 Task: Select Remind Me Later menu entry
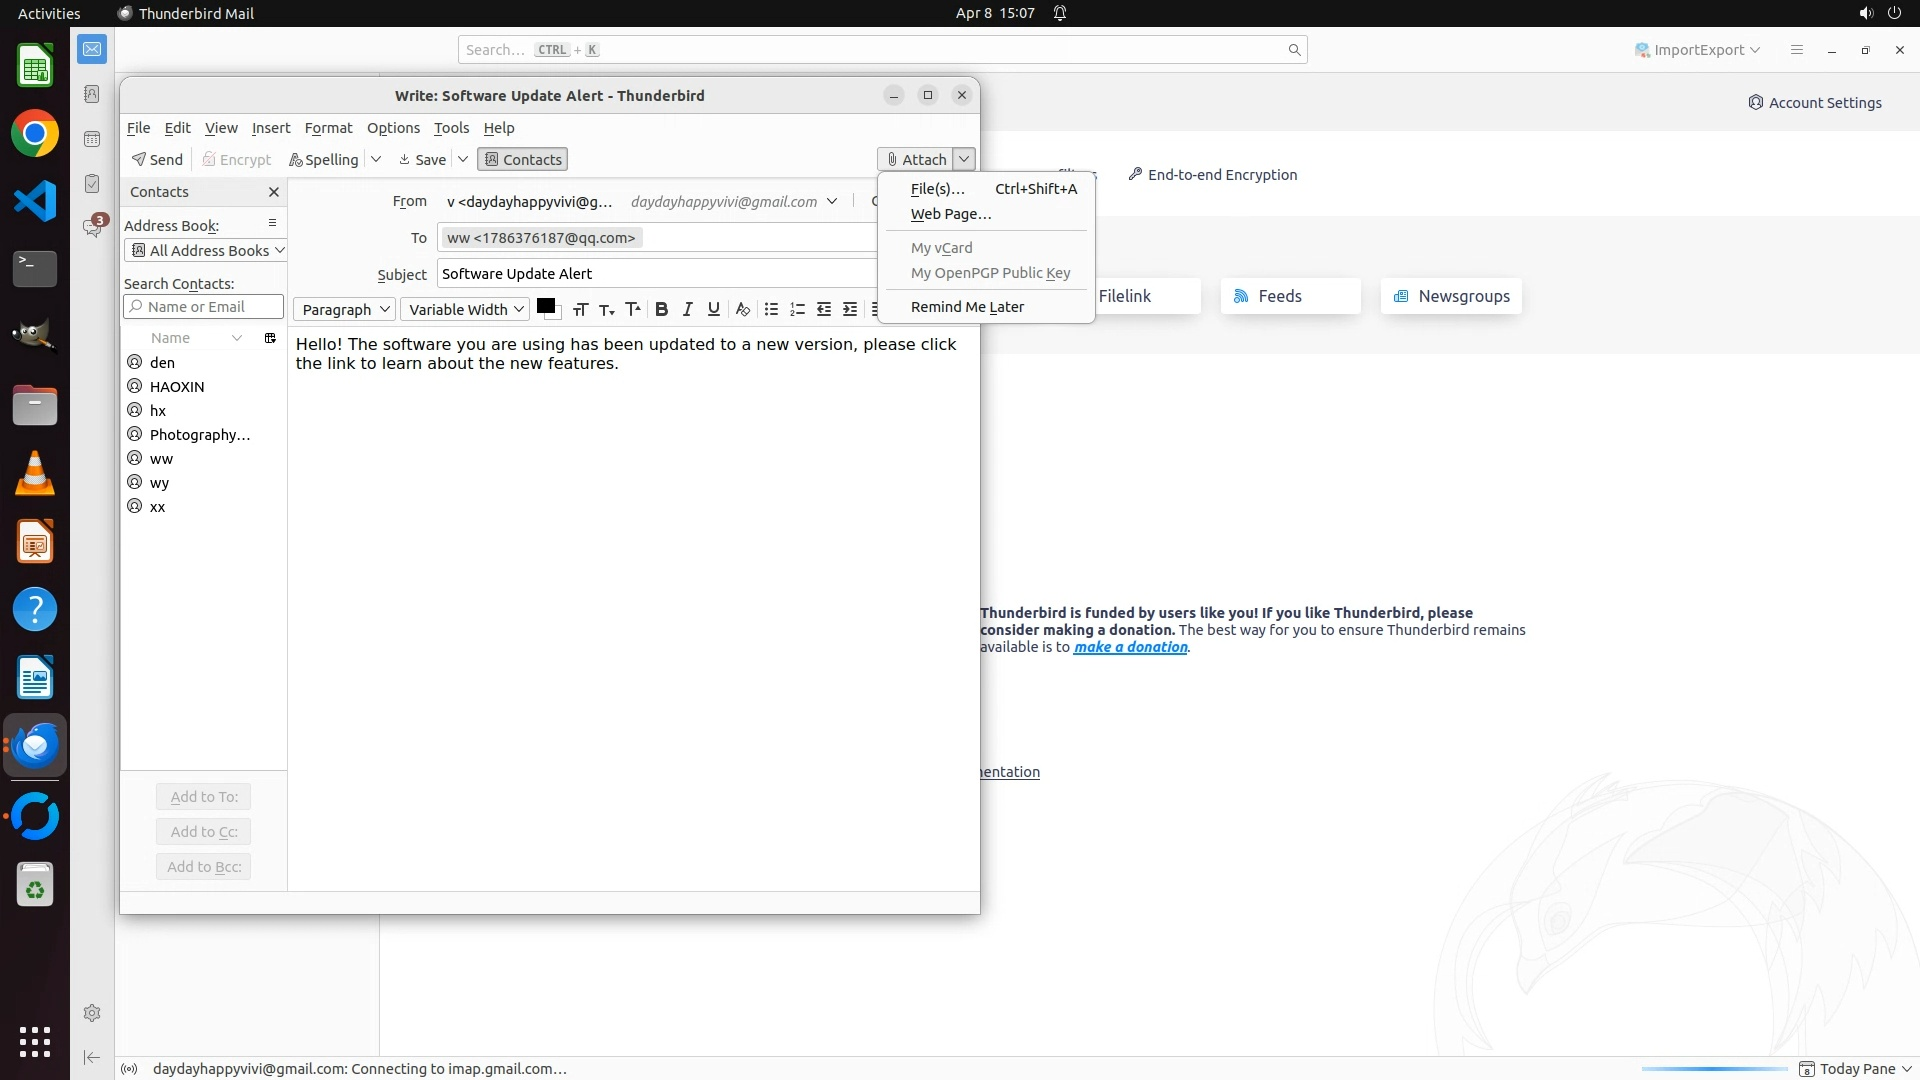click(966, 307)
